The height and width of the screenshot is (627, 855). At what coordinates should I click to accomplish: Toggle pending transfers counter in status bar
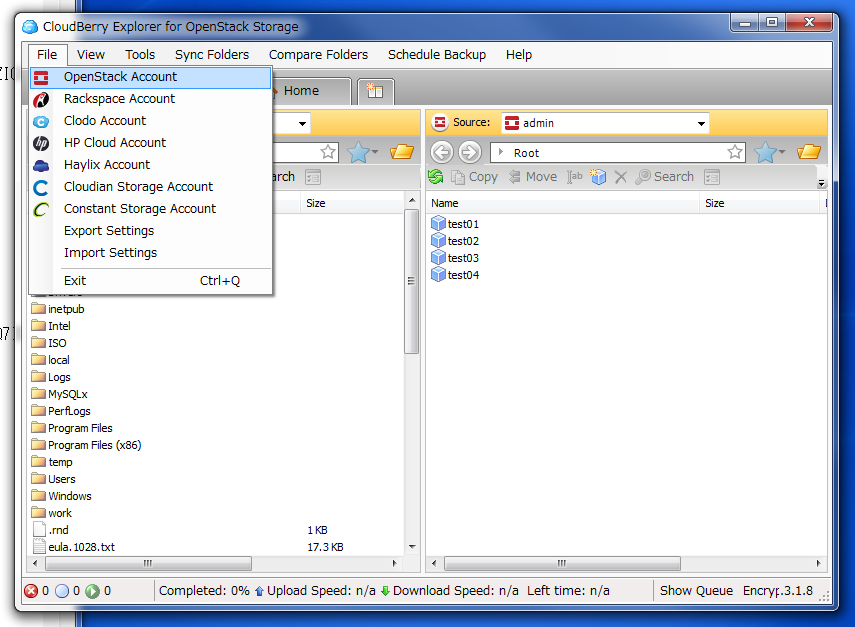[x=62, y=591]
